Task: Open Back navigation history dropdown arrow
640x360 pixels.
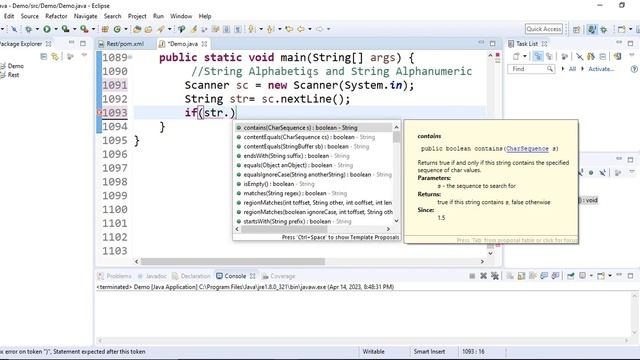Action: click(x=310, y=29)
